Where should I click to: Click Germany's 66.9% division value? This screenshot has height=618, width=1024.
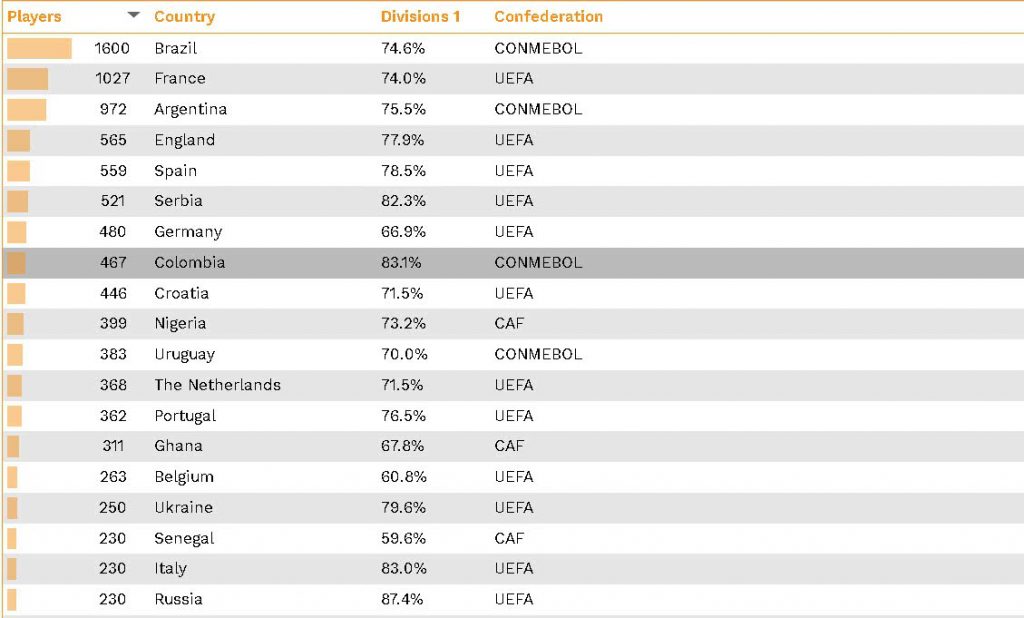pyautogui.click(x=403, y=232)
